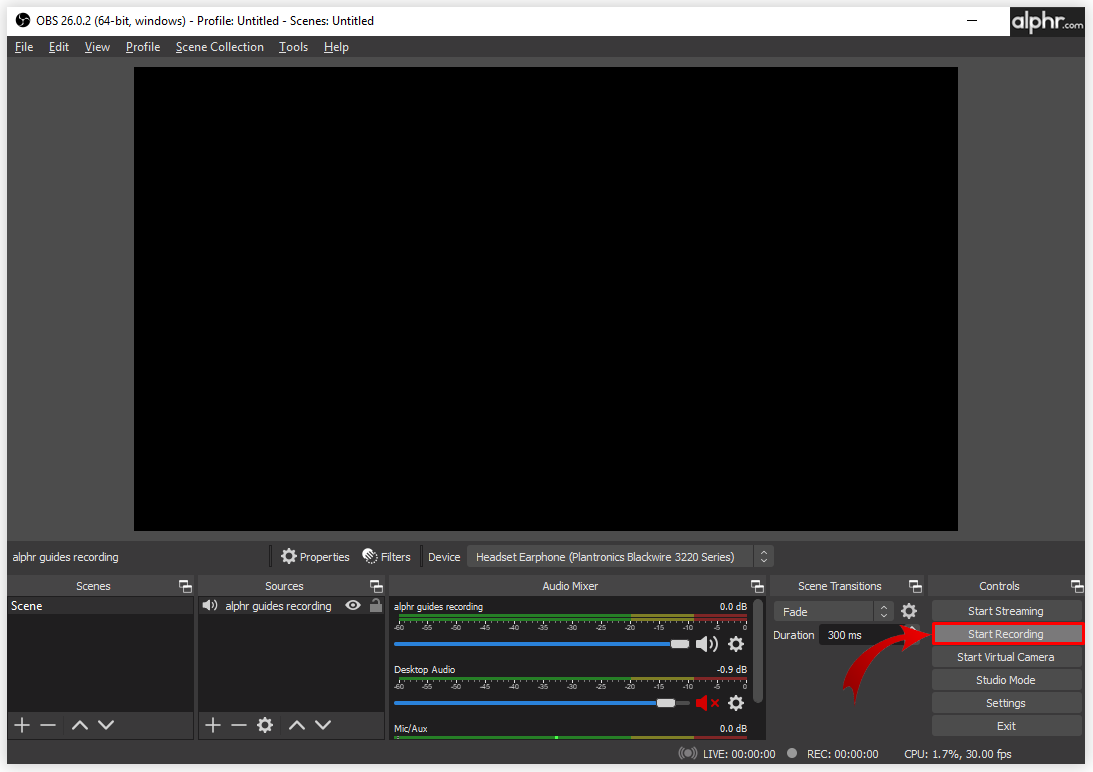Click Start Virtual Camera button

point(1005,657)
